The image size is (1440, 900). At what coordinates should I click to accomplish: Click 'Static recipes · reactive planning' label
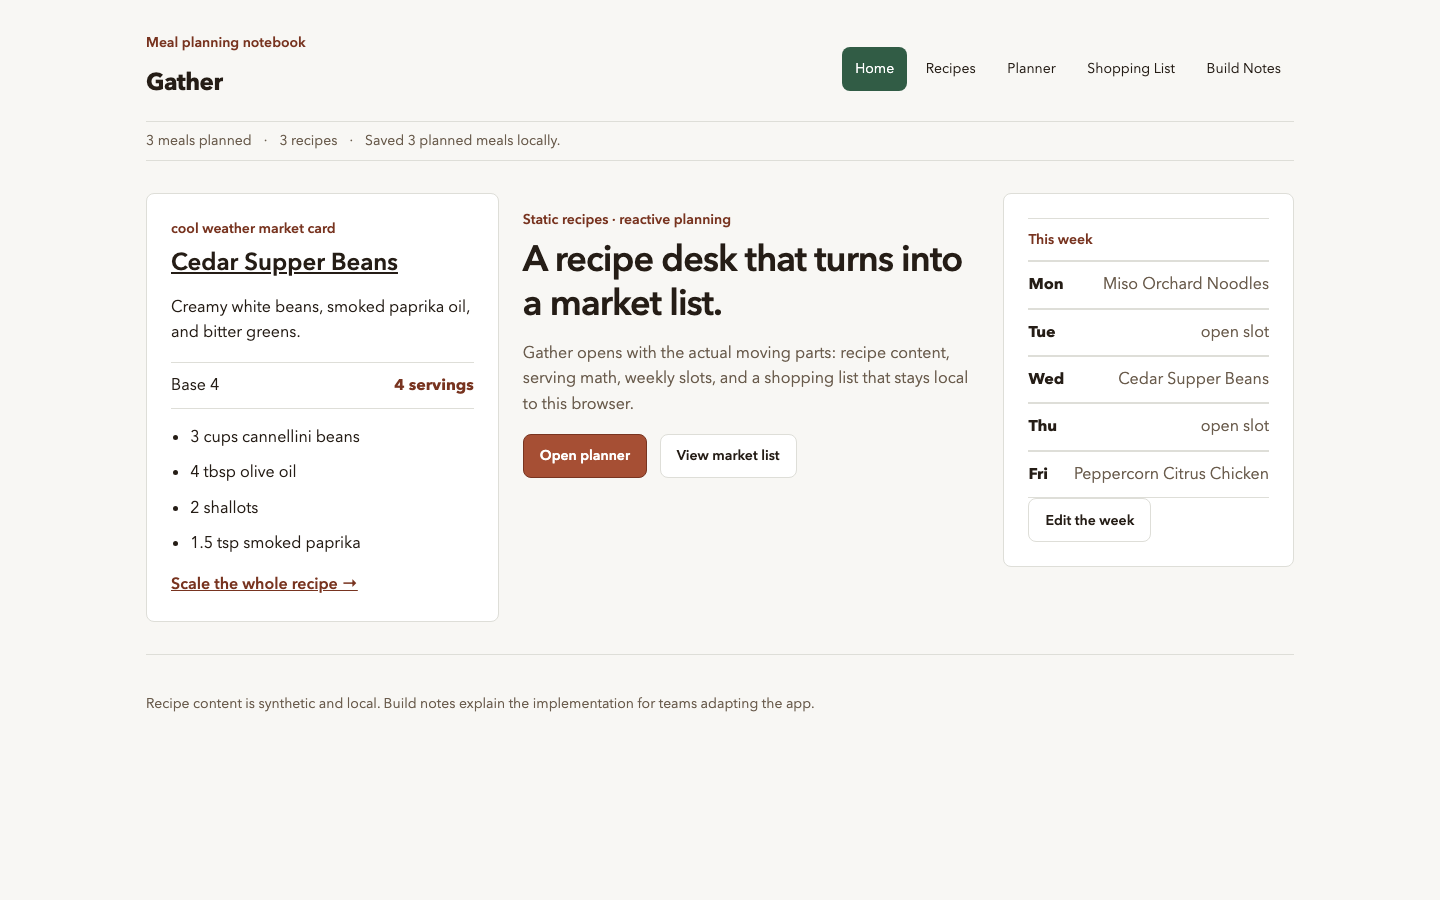click(627, 220)
